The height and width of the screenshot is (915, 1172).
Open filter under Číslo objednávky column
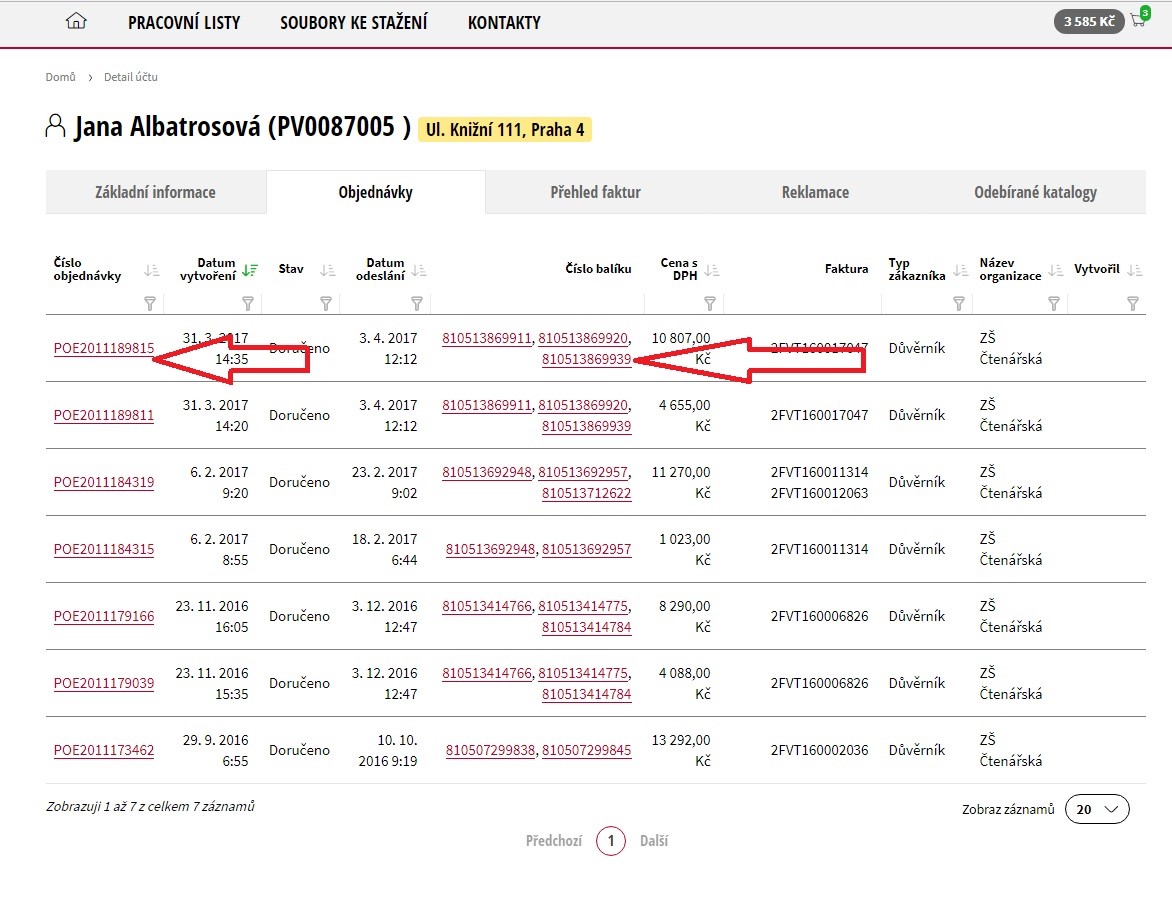151,303
